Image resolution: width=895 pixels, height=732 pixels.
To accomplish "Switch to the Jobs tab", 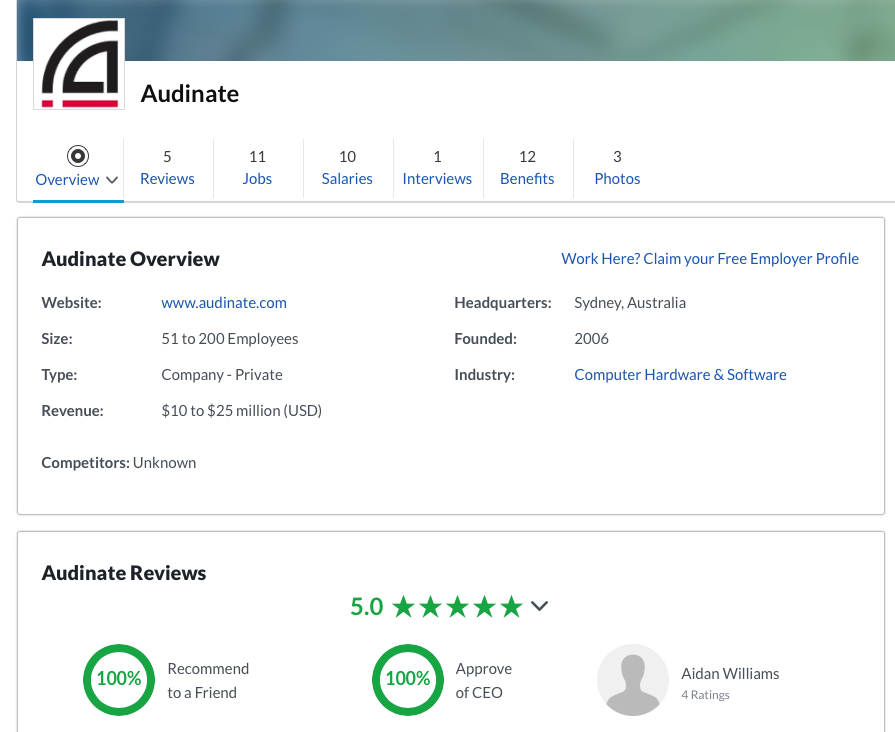I will click(x=257, y=168).
